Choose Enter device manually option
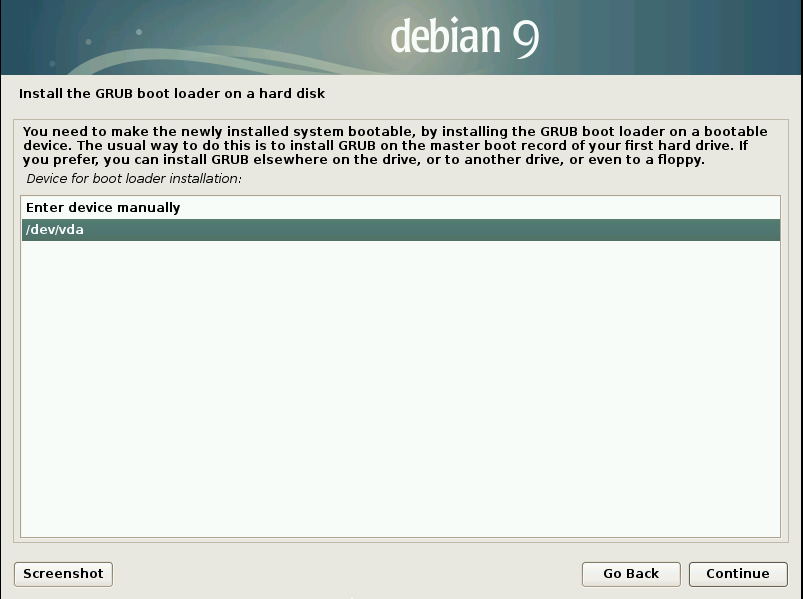Screen dimensions: 803x599 103,208
